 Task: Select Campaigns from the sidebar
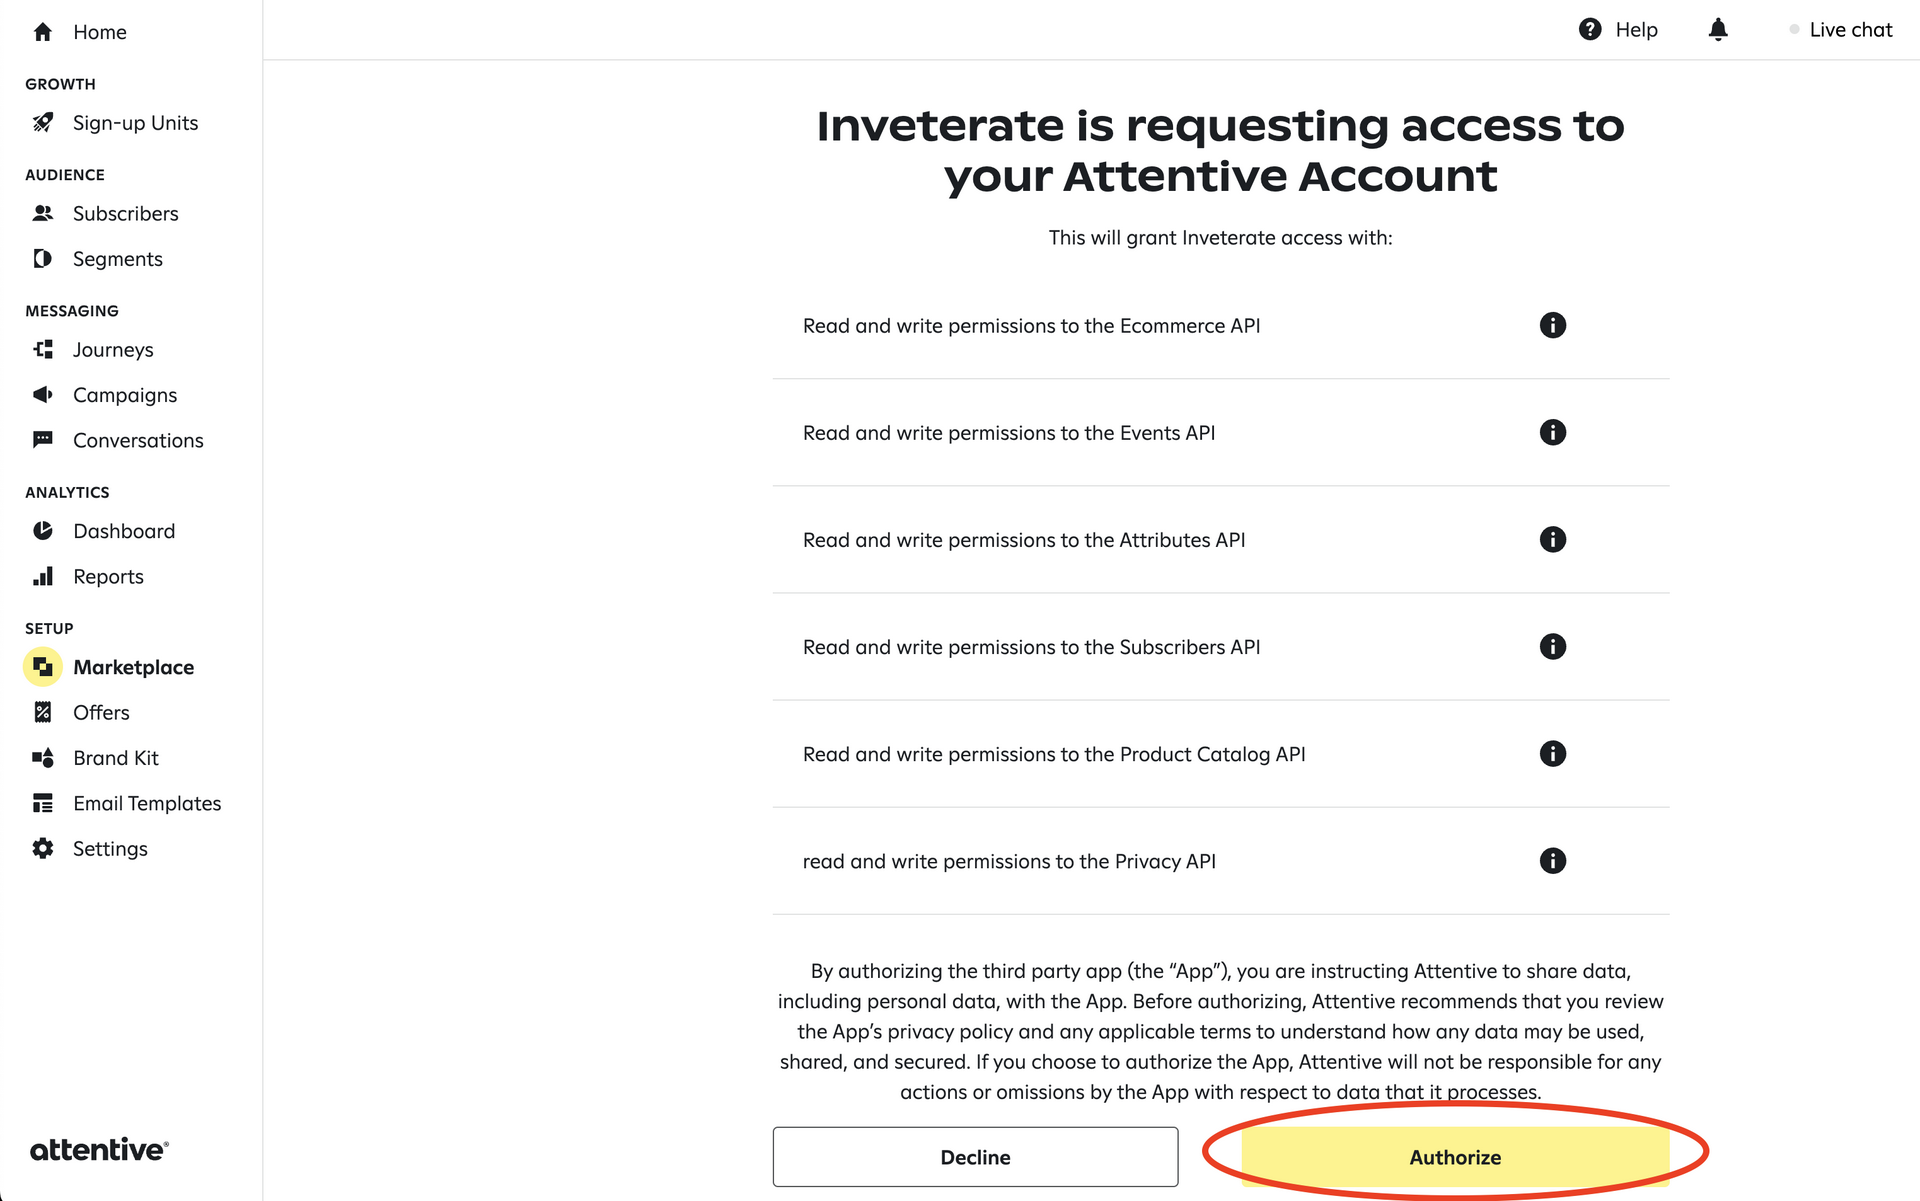click(124, 395)
